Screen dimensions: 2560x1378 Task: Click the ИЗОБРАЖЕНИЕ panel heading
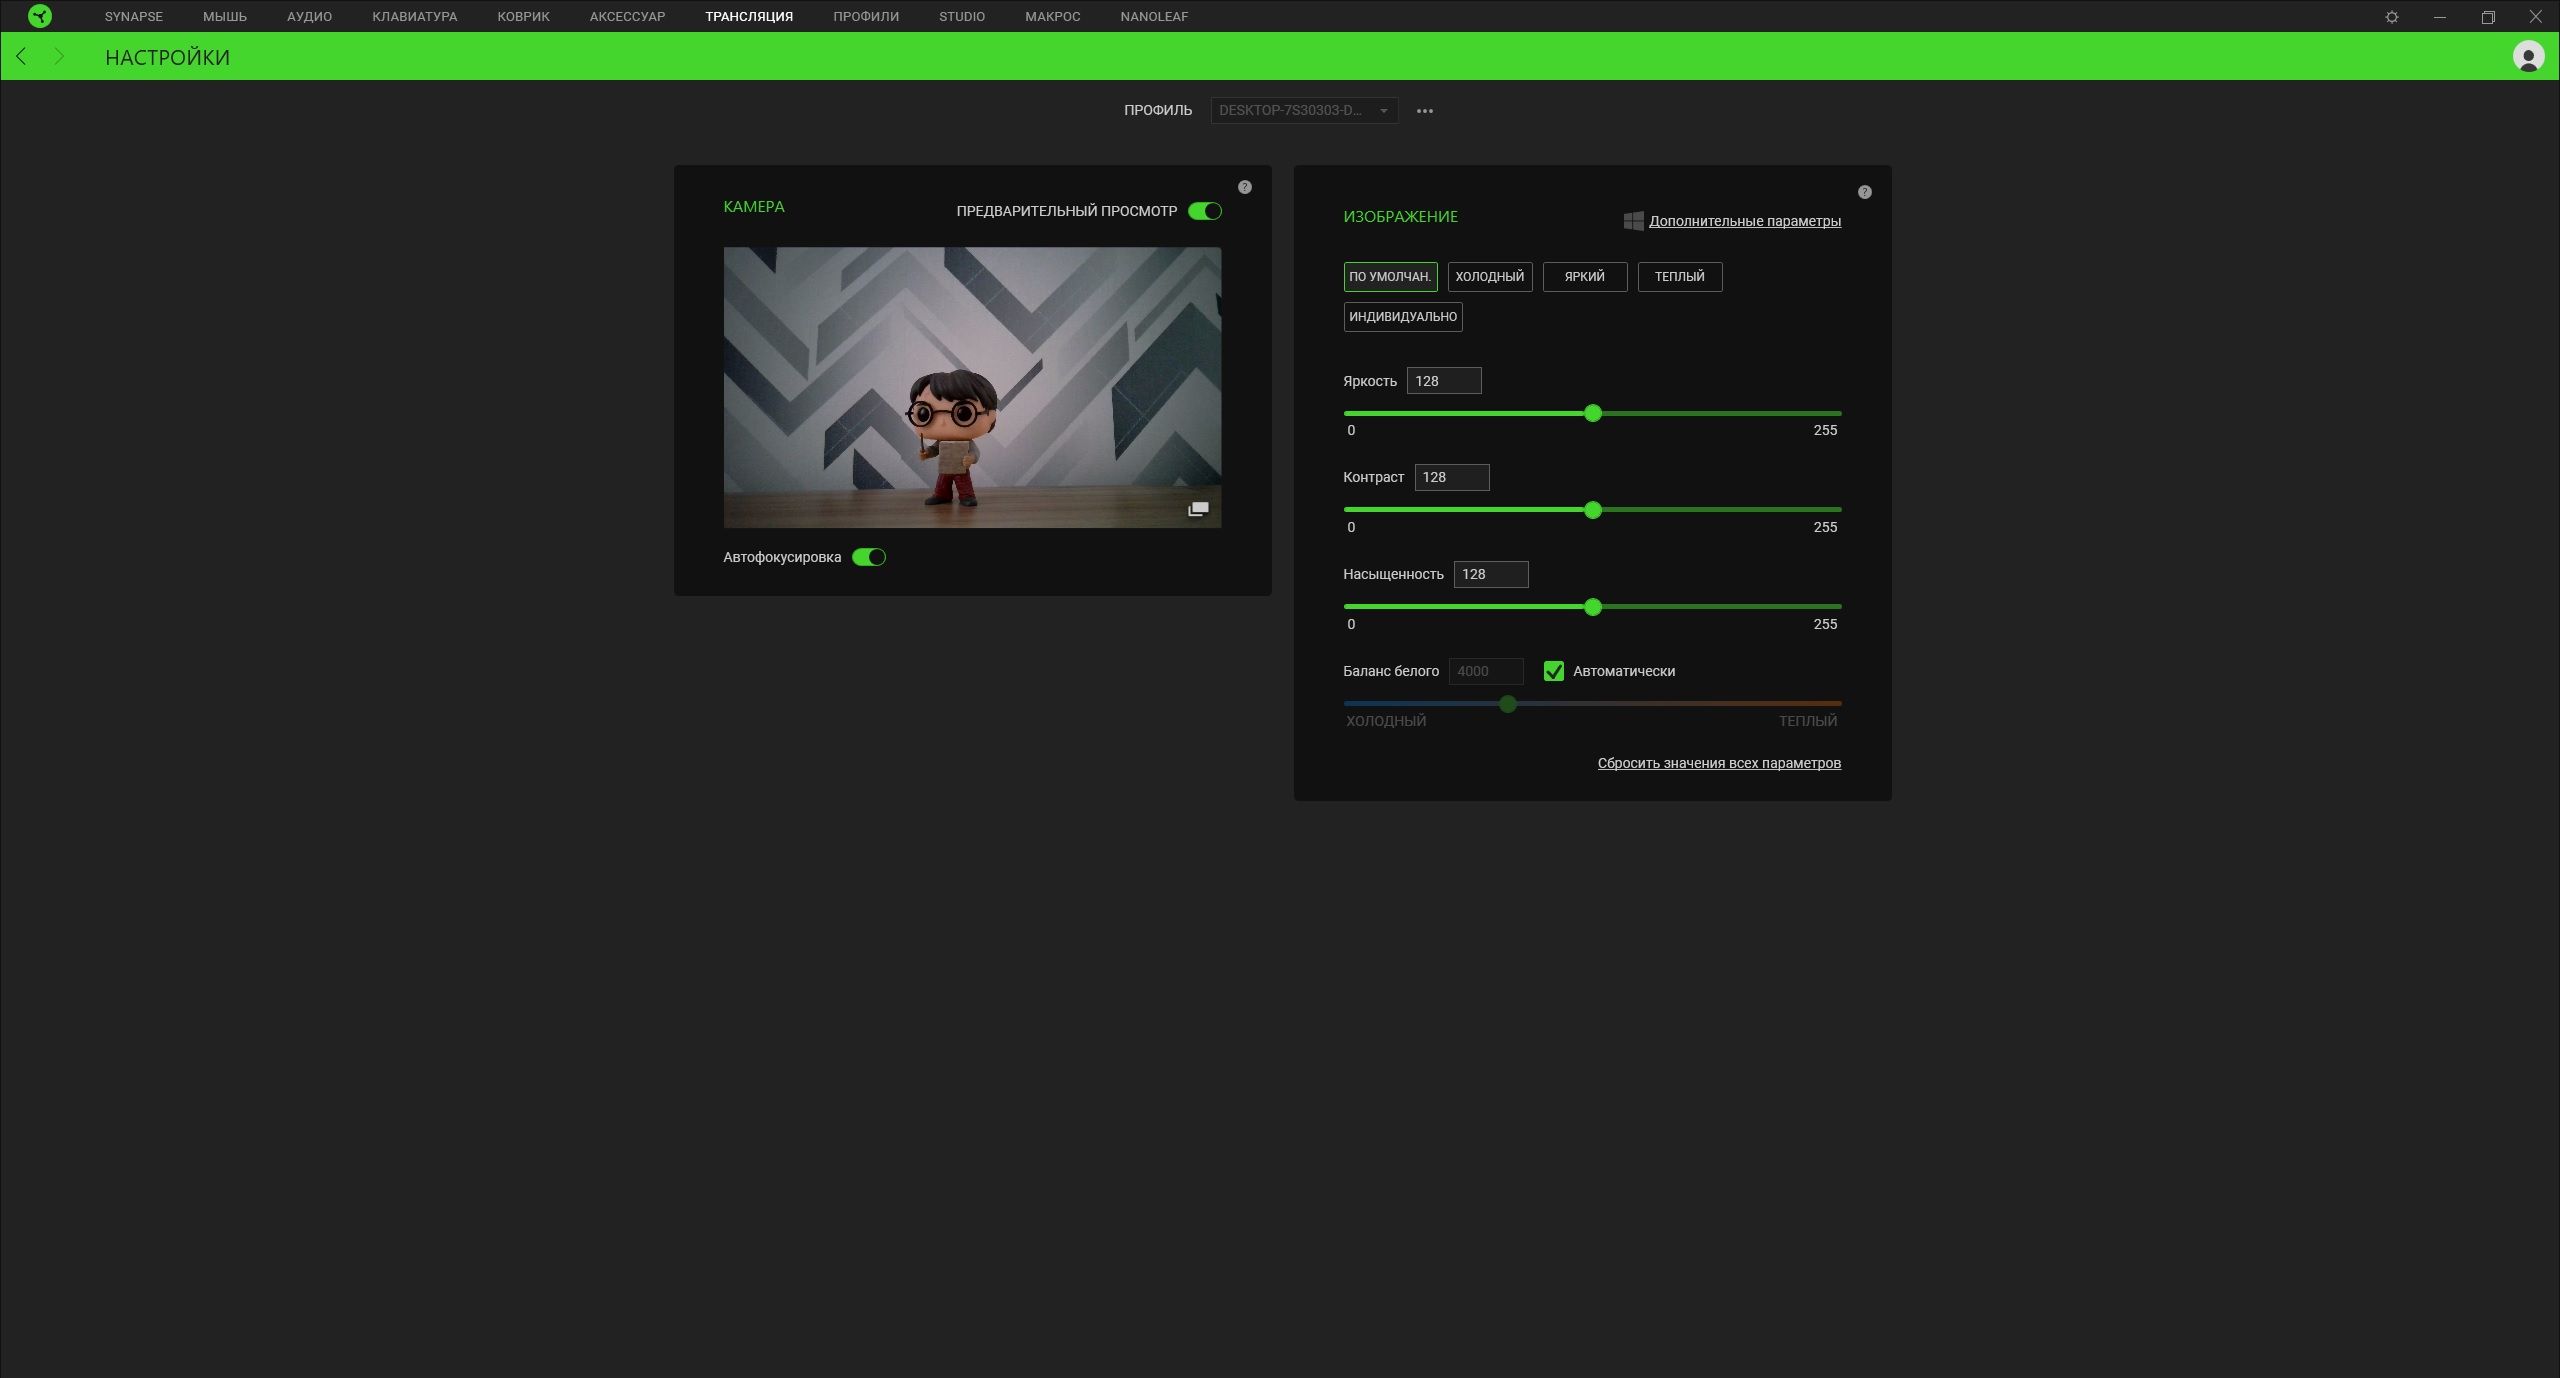pos(1400,217)
